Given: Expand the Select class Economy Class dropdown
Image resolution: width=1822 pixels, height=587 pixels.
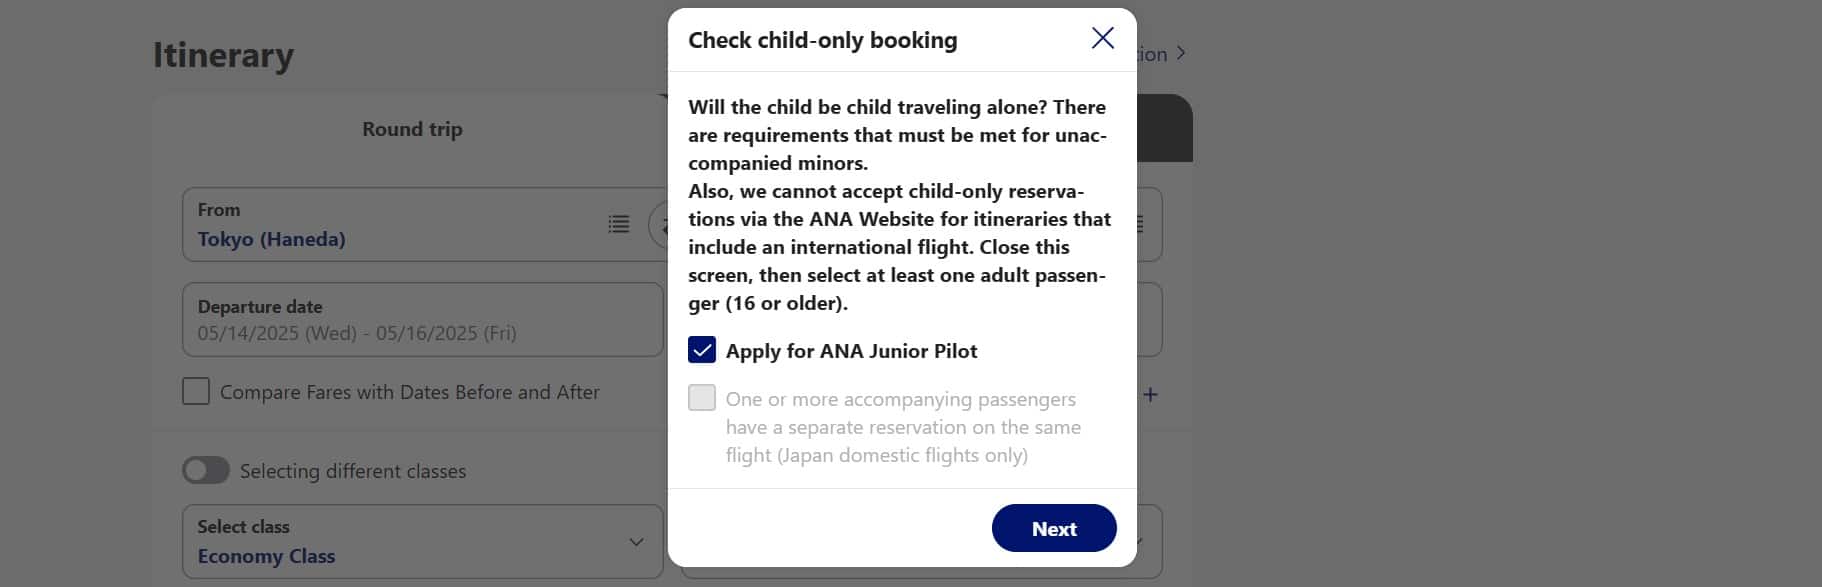Looking at the screenshot, I should click(x=422, y=541).
